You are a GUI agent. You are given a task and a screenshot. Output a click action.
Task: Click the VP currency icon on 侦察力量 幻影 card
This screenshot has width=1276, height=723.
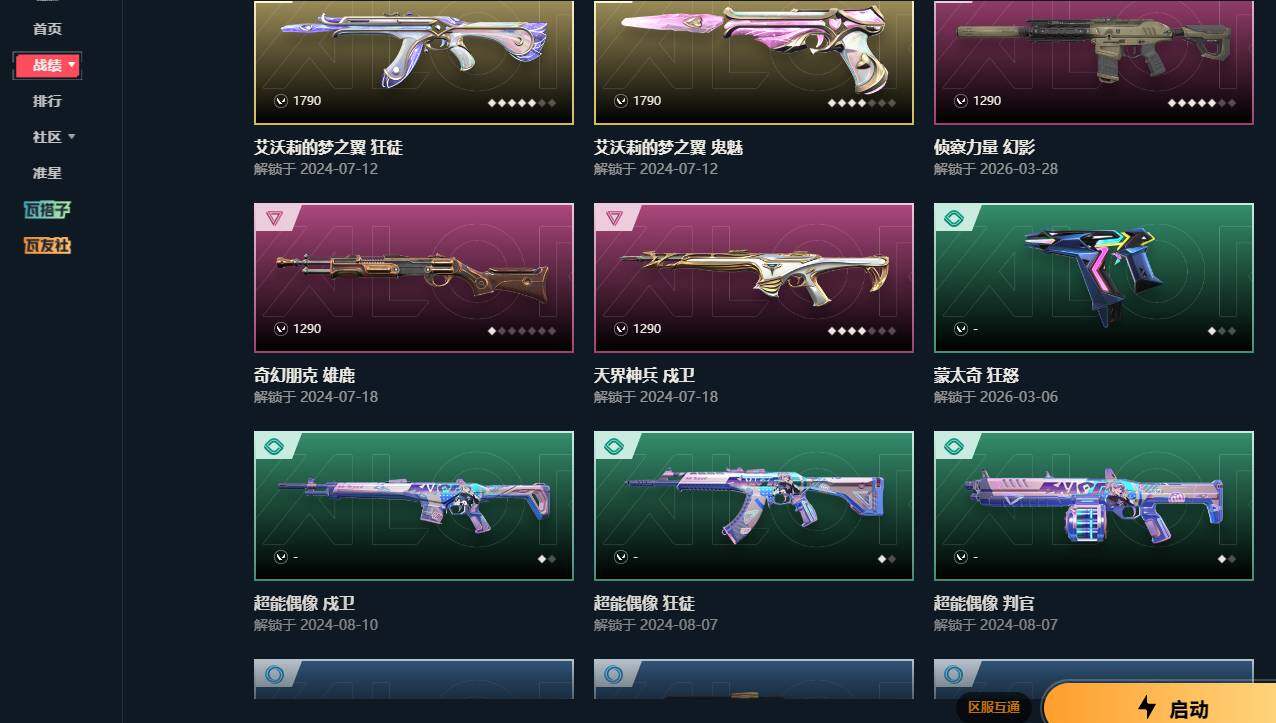pos(961,101)
